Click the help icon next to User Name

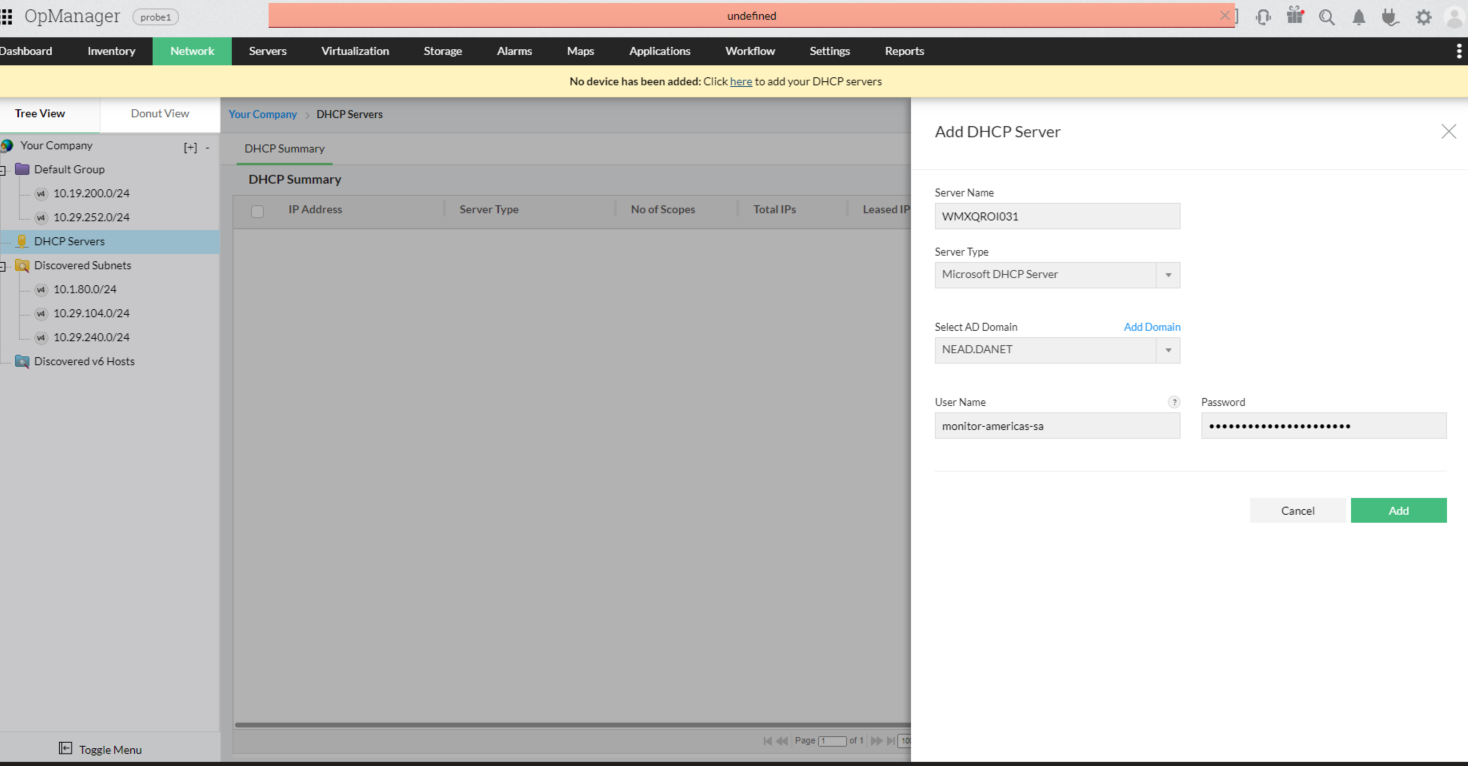click(1174, 402)
